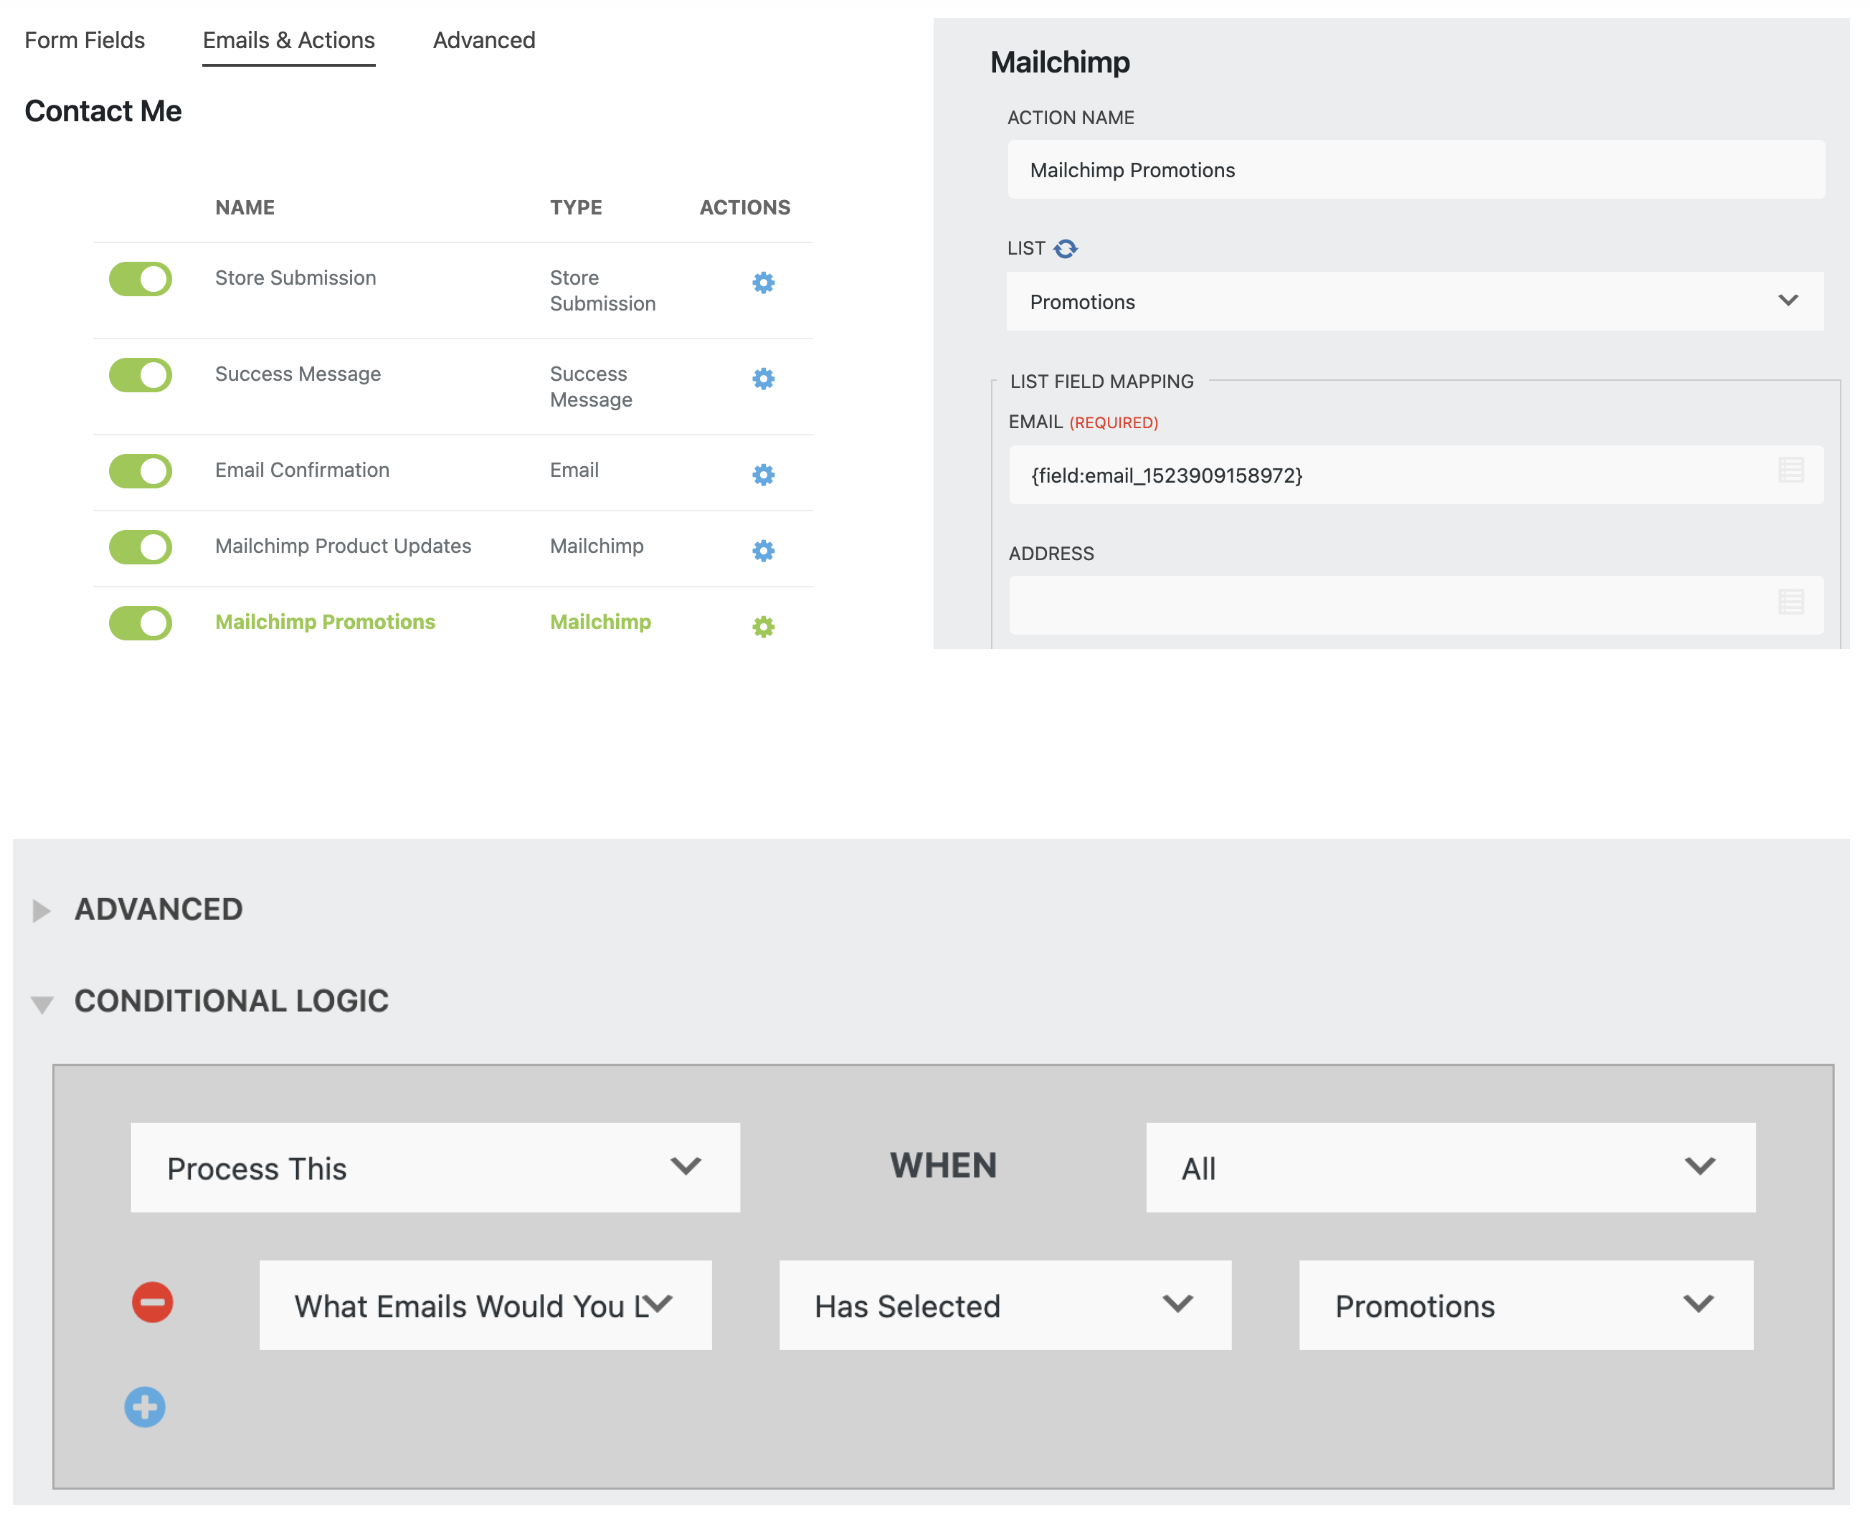This screenshot has height=1524, width=1870.
Task: Toggle the Mailchimp Promotions action off
Action: (140, 623)
